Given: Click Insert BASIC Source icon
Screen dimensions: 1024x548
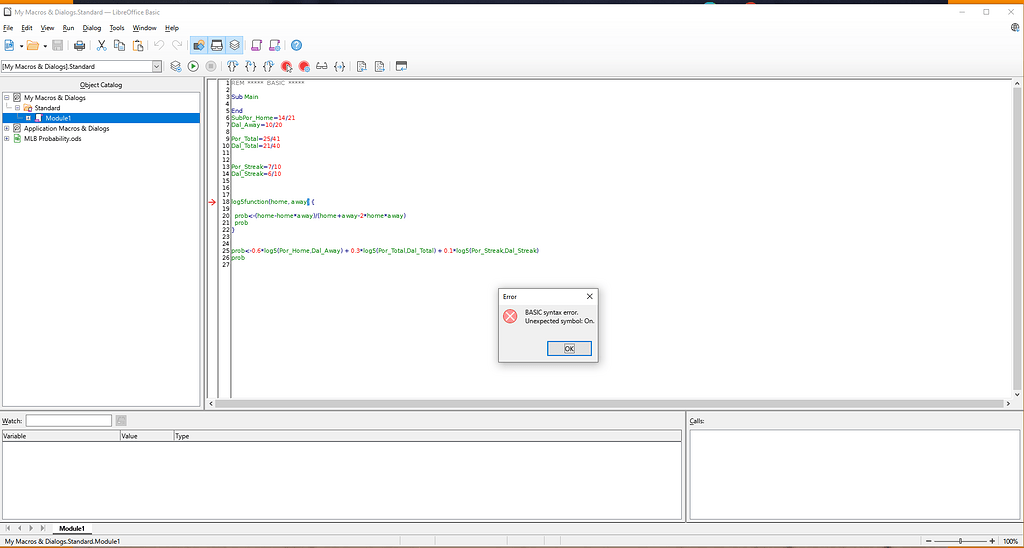Looking at the screenshot, I should [x=361, y=66].
